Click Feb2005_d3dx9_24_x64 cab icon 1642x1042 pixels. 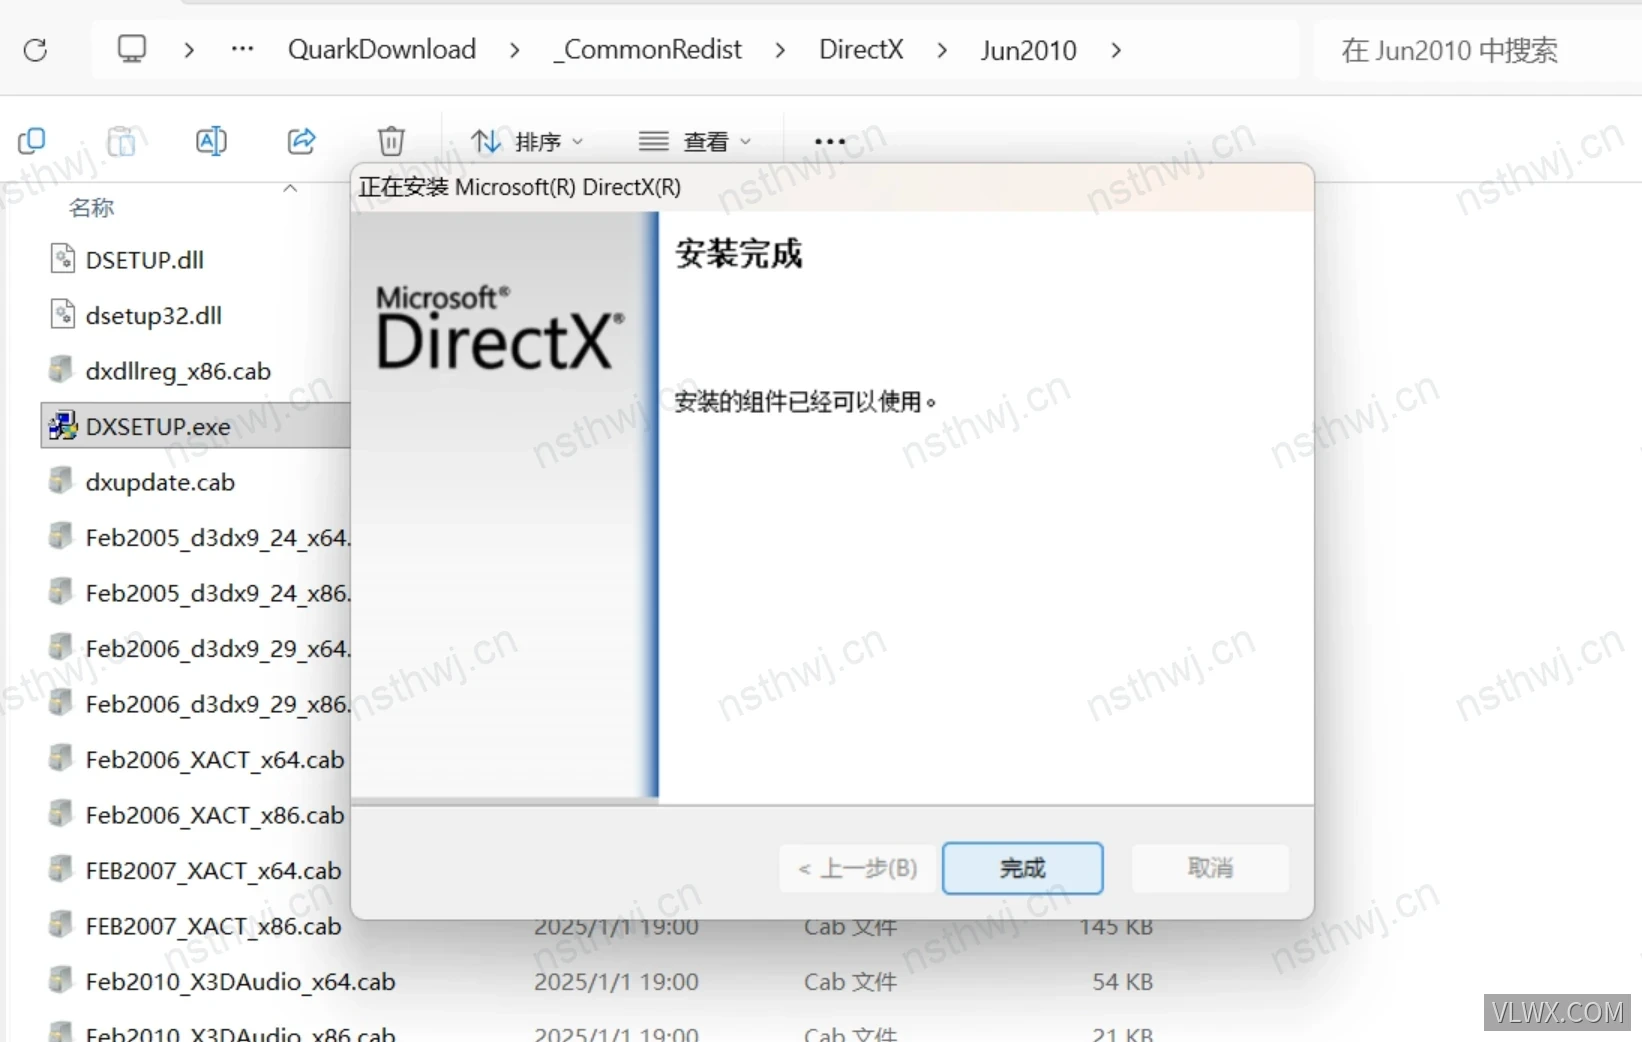click(61, 536)
